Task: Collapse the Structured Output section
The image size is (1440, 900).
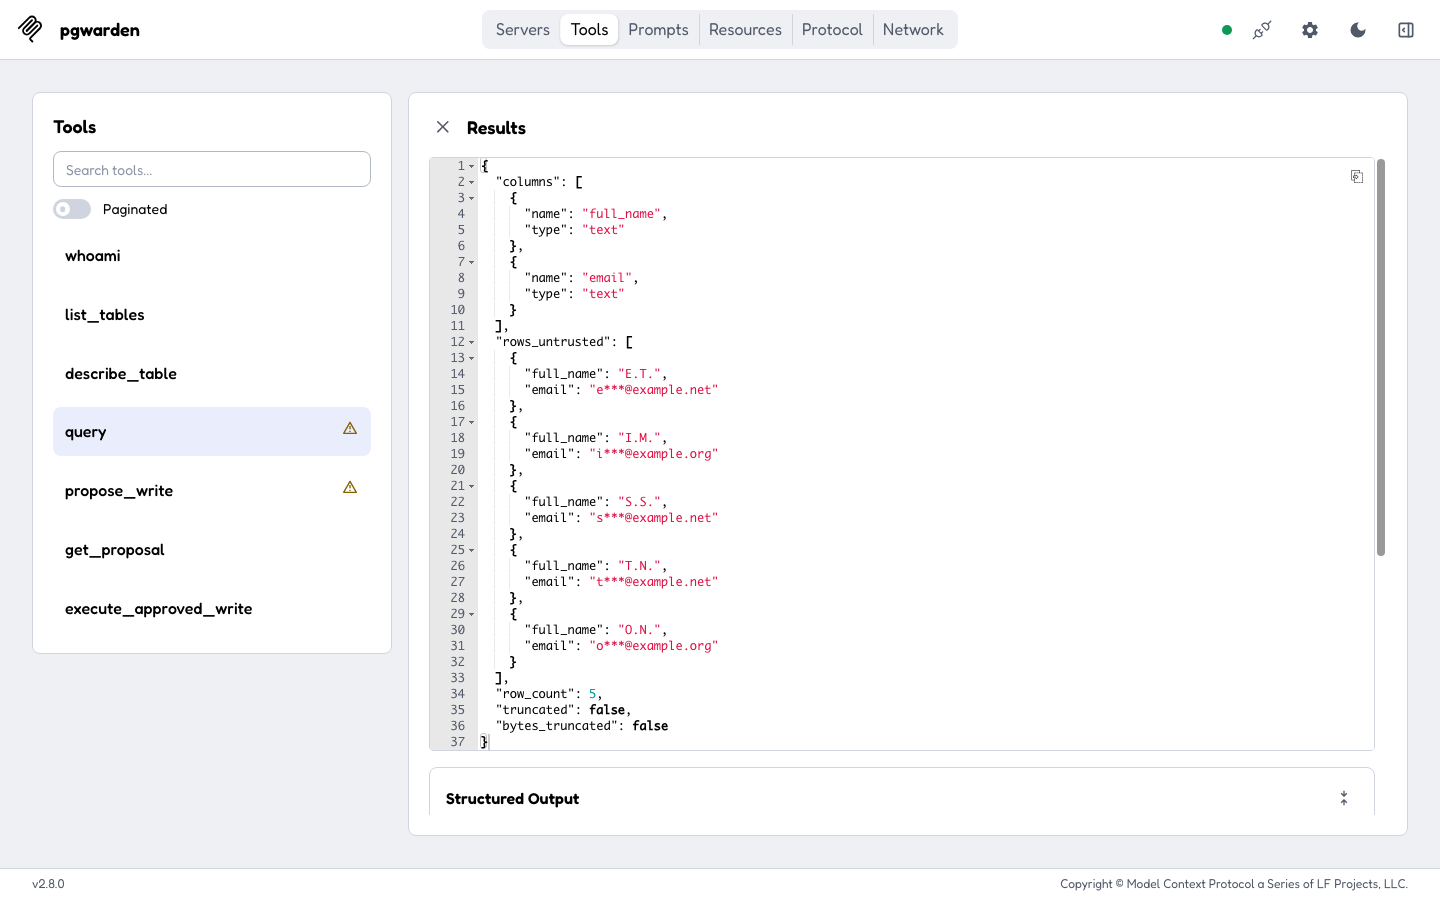Action: tap(1344, 798)
